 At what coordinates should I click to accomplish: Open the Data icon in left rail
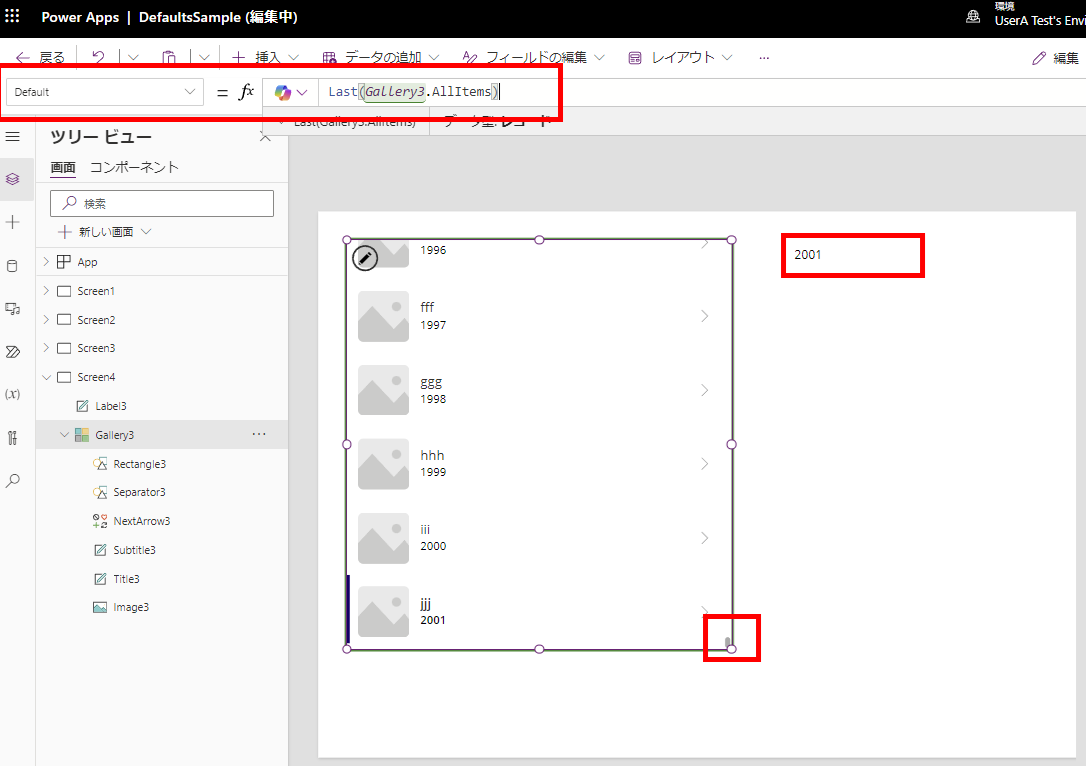coord(13,266)
